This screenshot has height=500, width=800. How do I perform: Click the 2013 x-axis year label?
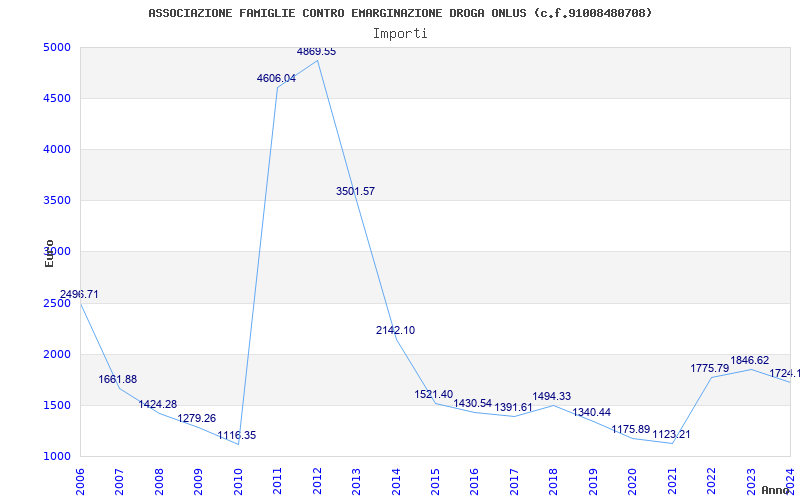(x=356, y=482)
